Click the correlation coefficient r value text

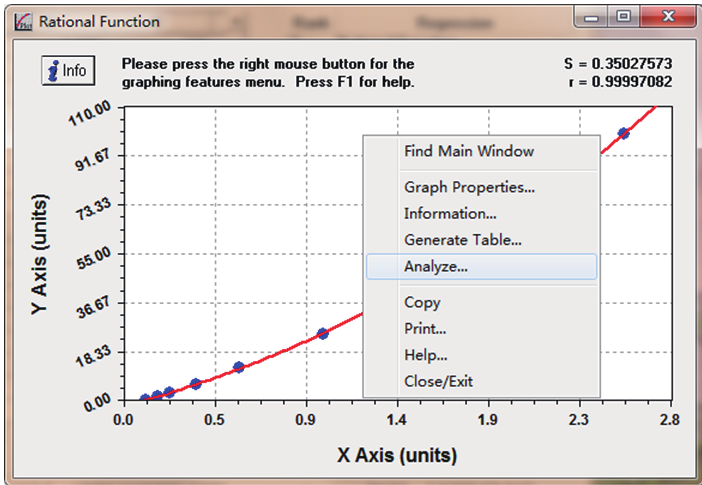pyautogui.click(x=618, y=82)
